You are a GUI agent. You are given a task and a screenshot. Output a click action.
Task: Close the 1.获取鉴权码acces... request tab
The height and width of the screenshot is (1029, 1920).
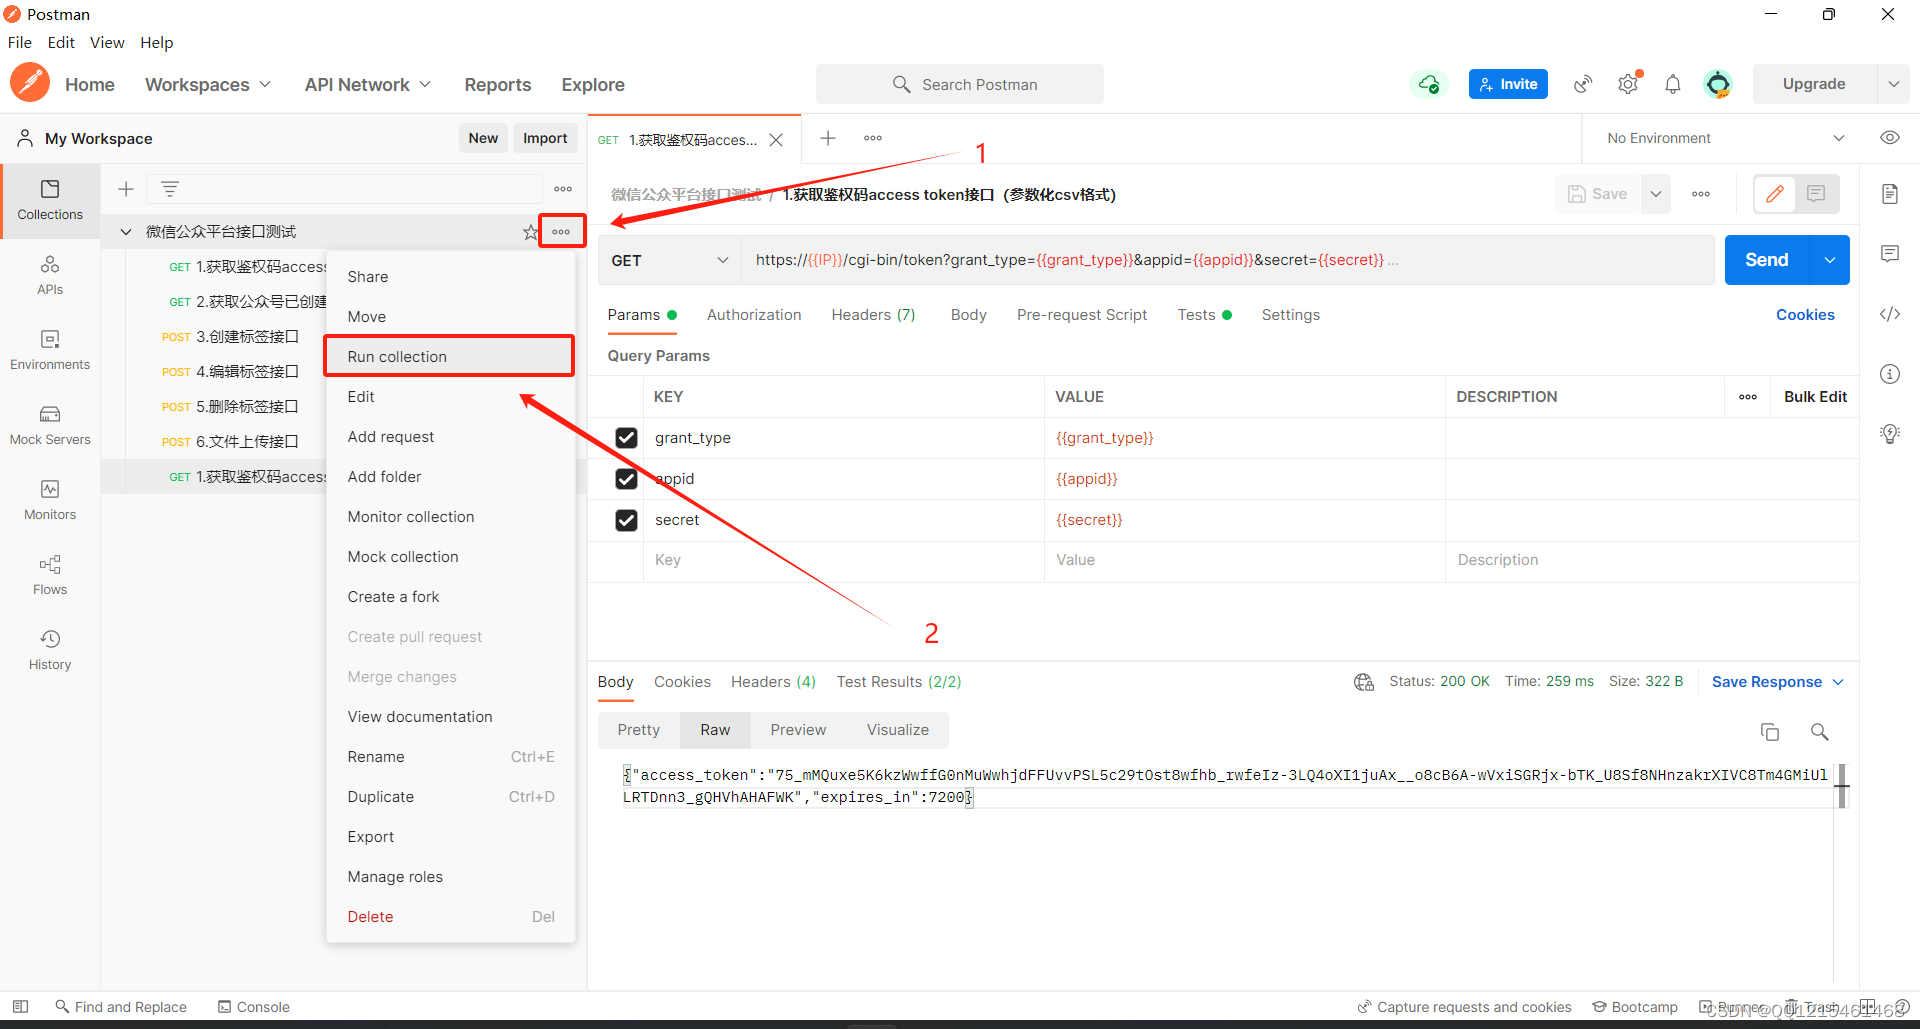(776, 140)
